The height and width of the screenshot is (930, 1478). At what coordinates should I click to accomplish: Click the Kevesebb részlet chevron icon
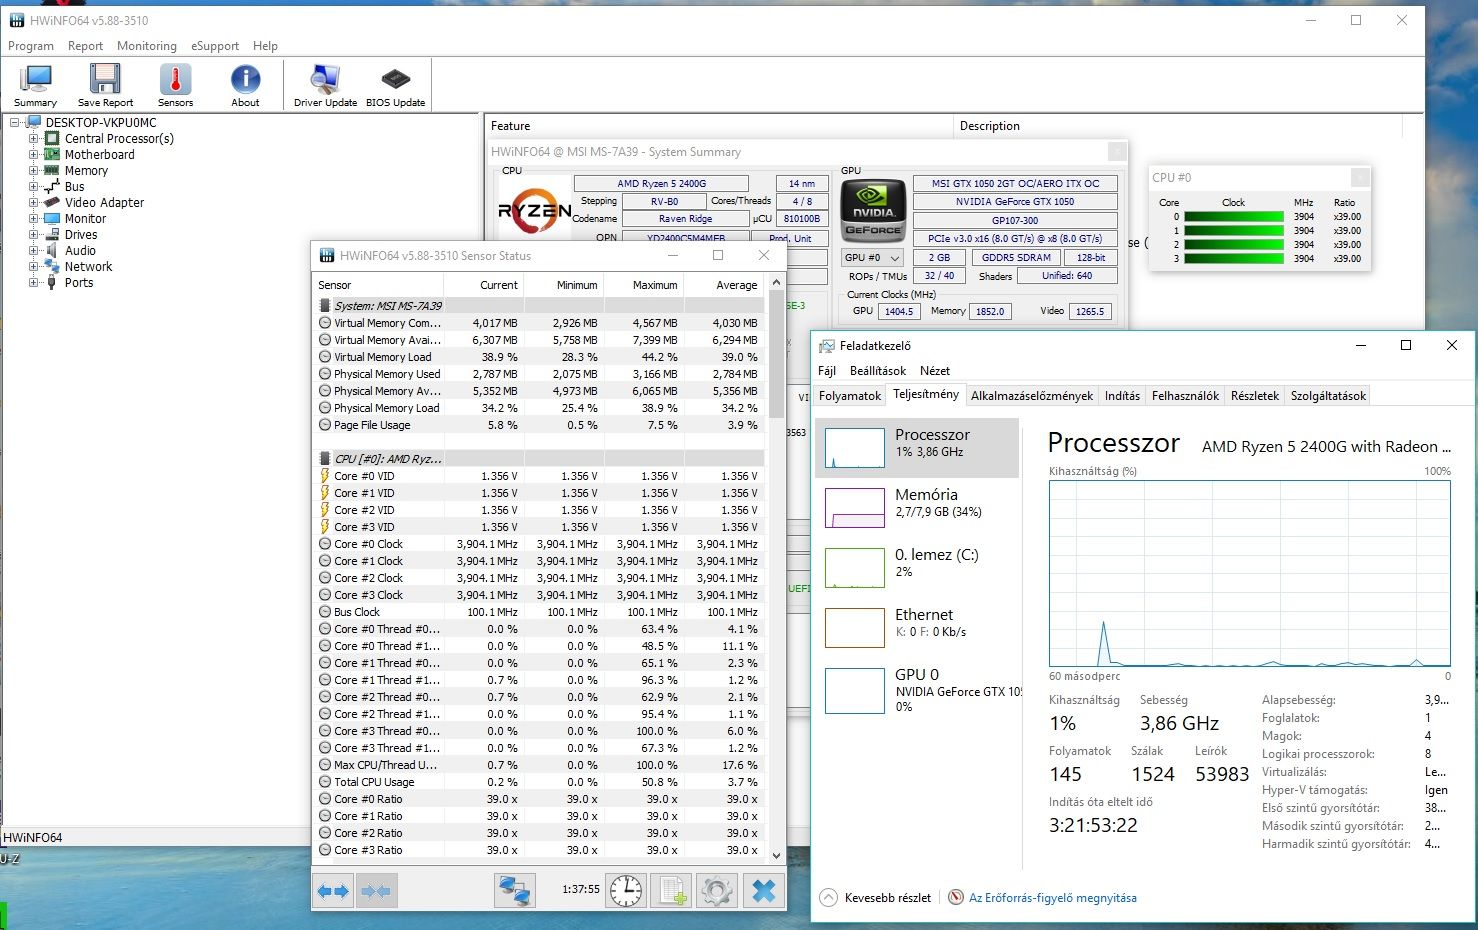point(828,898)
